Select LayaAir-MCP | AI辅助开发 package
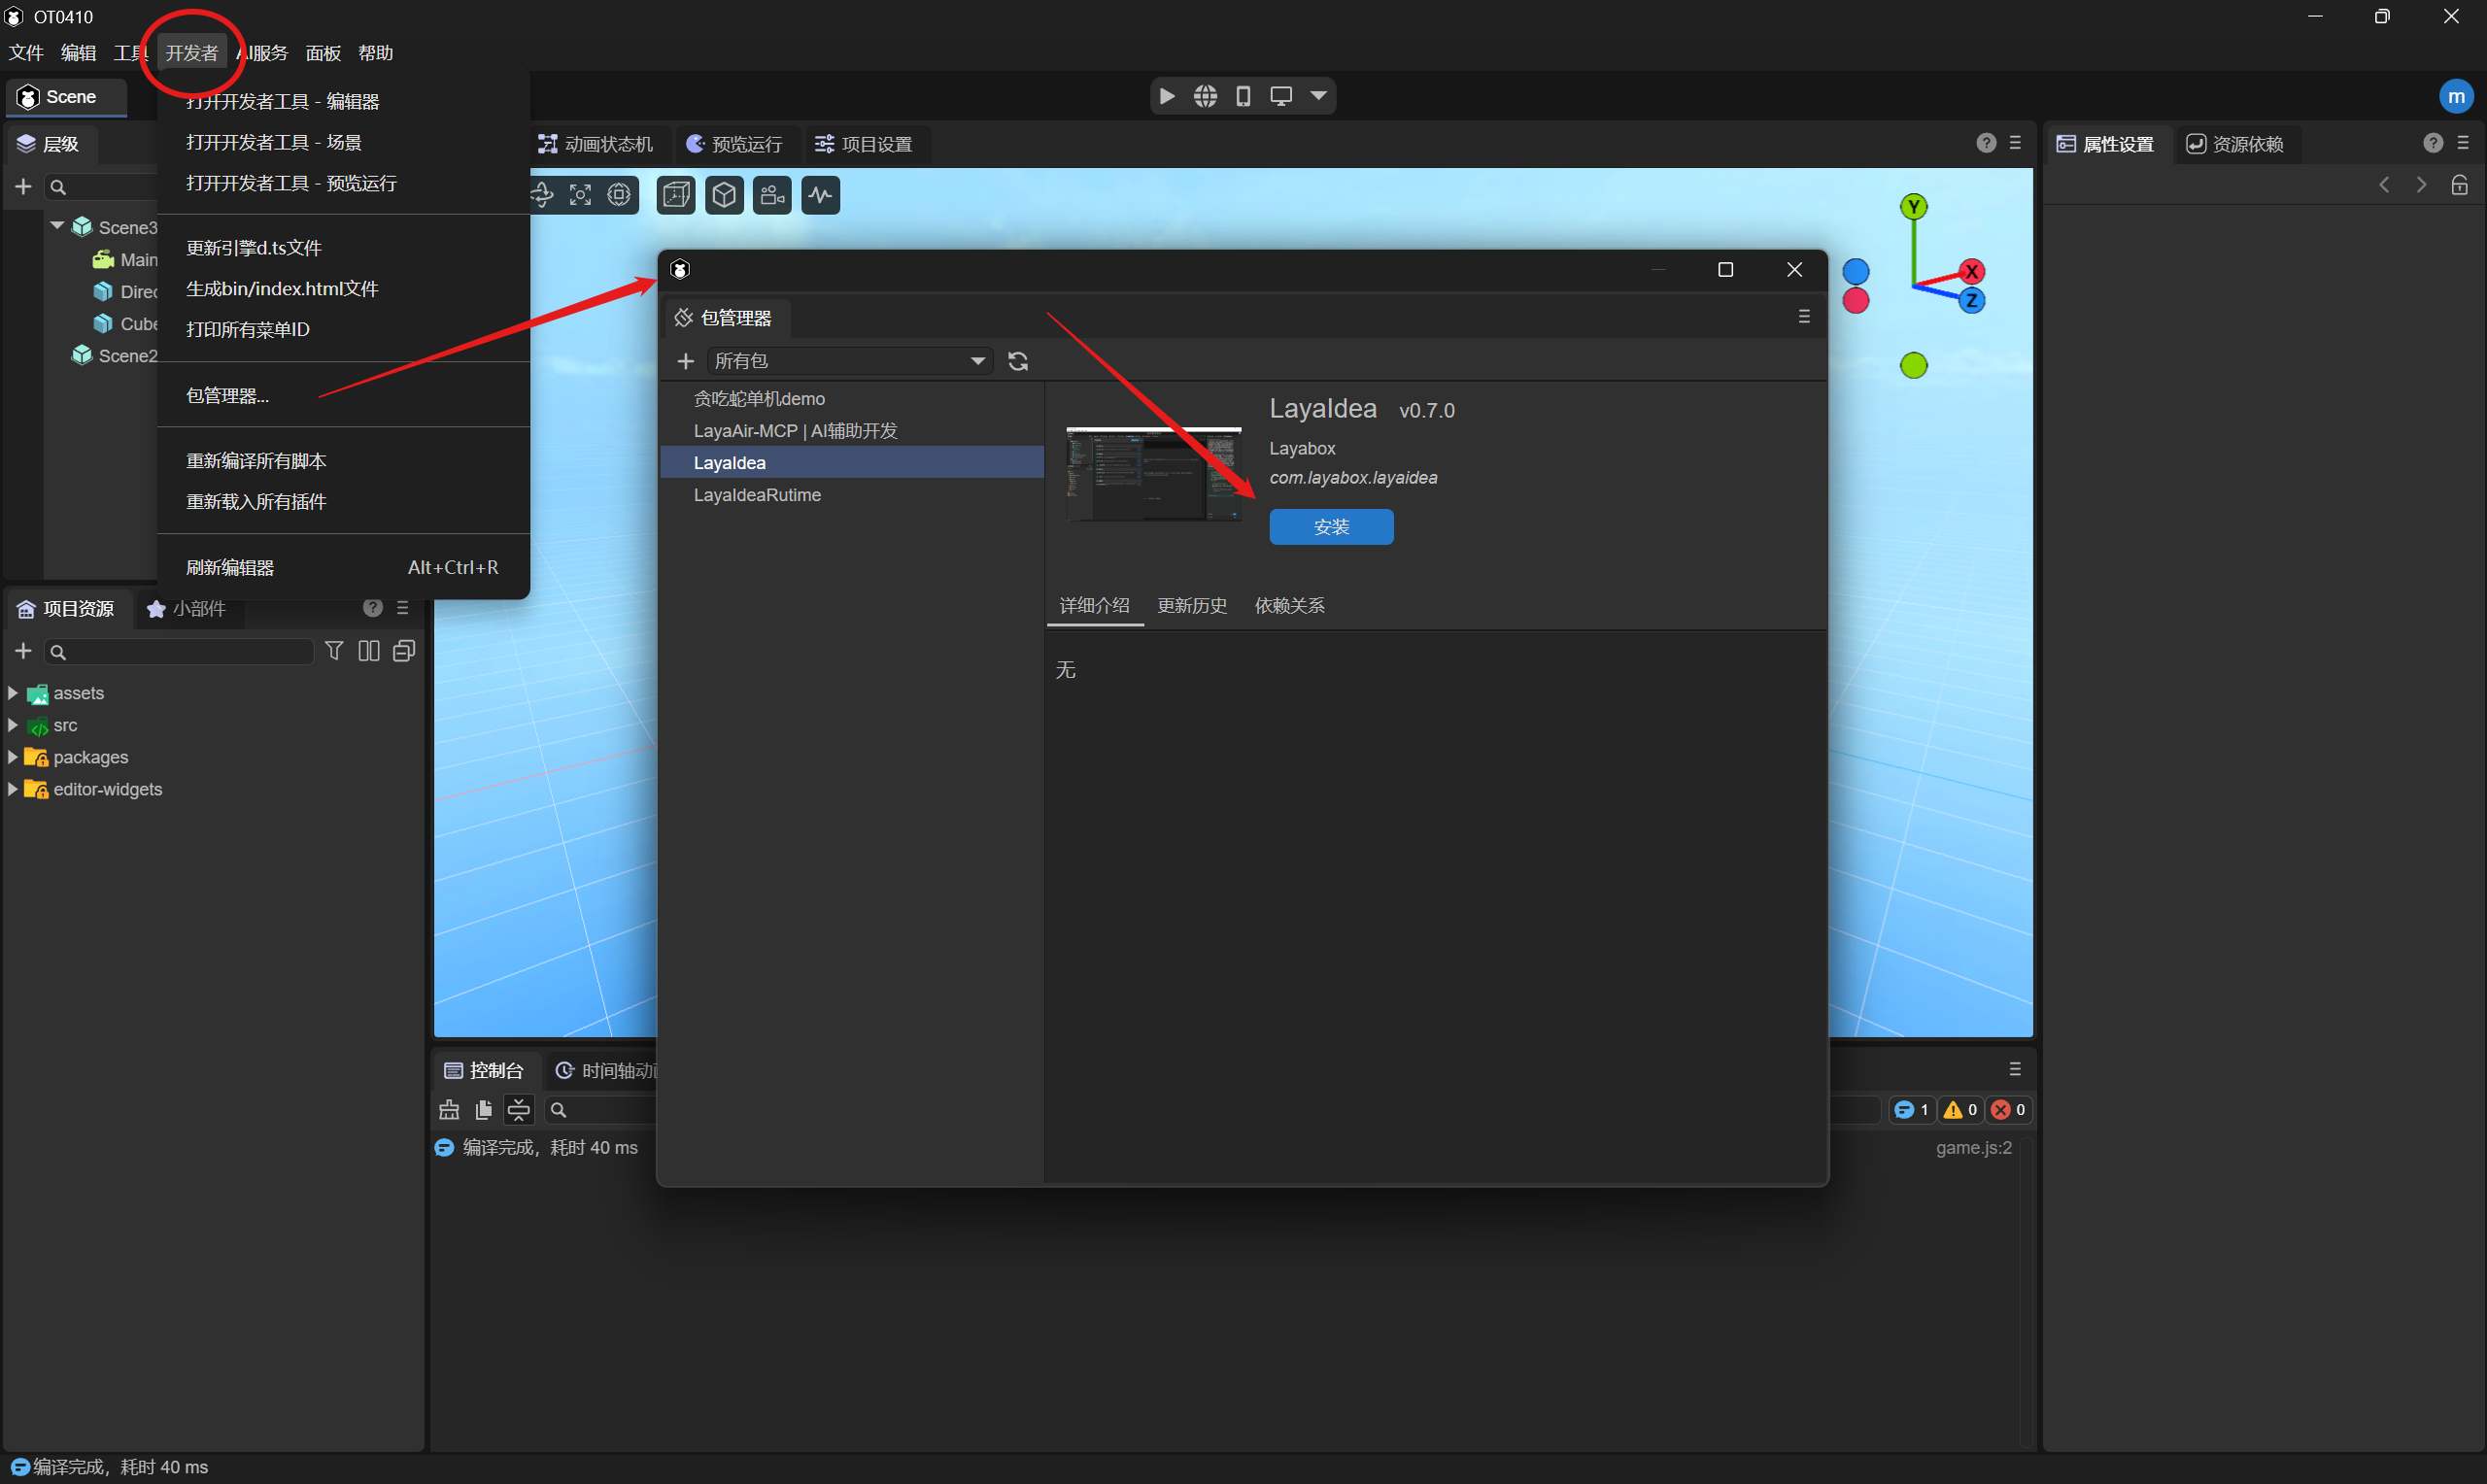2487x1484 pixels. tap(852, 431)
